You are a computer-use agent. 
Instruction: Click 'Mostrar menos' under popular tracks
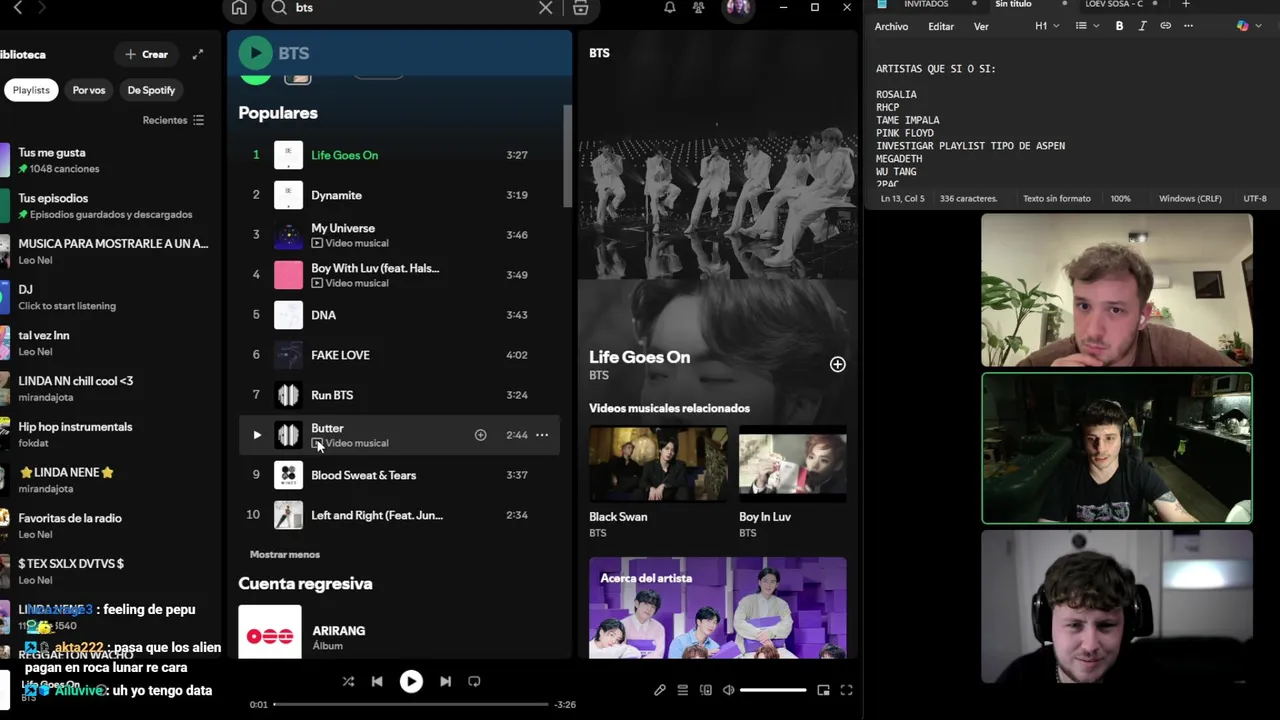(285, 554)
